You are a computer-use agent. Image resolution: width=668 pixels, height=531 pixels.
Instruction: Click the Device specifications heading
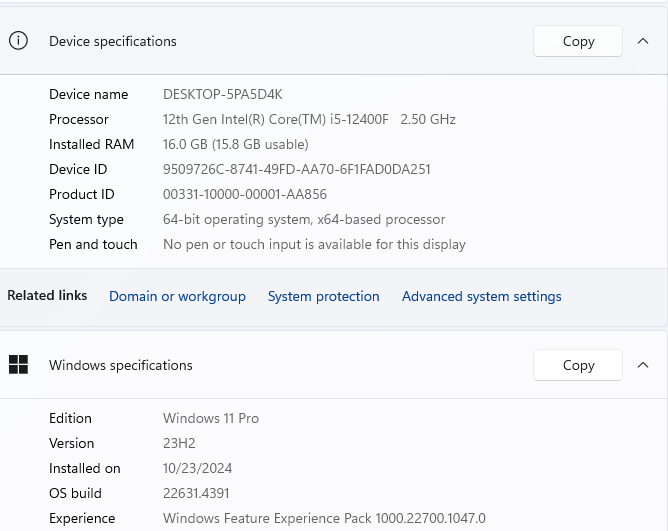click(x=112, y=41)
